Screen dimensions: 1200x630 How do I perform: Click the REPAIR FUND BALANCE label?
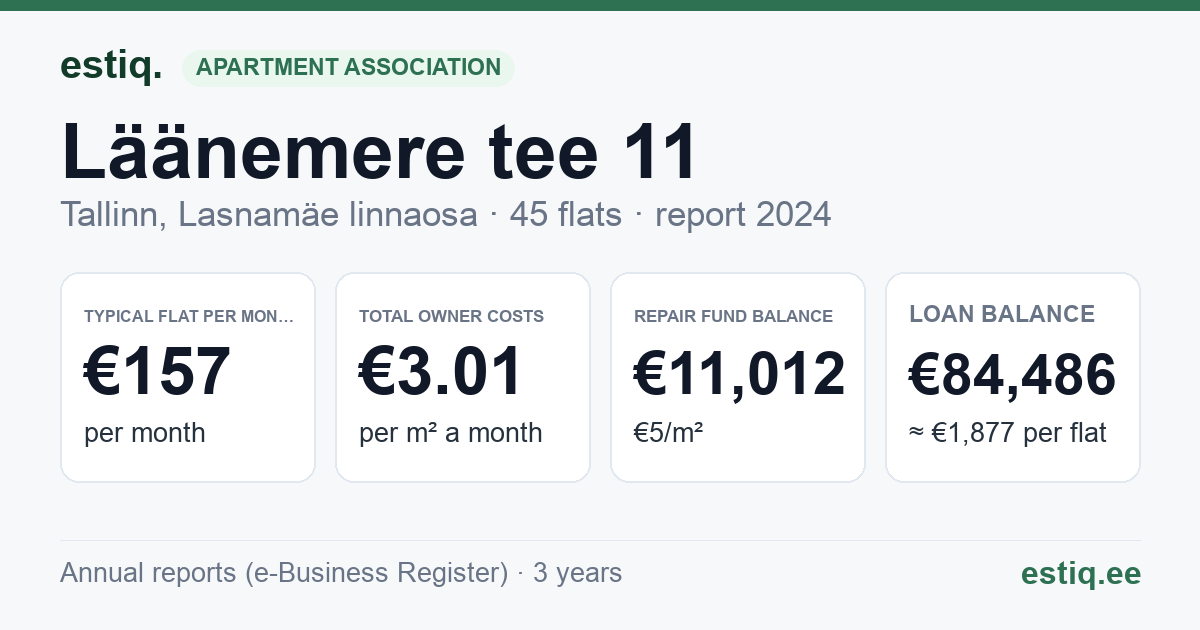point(733,316)
